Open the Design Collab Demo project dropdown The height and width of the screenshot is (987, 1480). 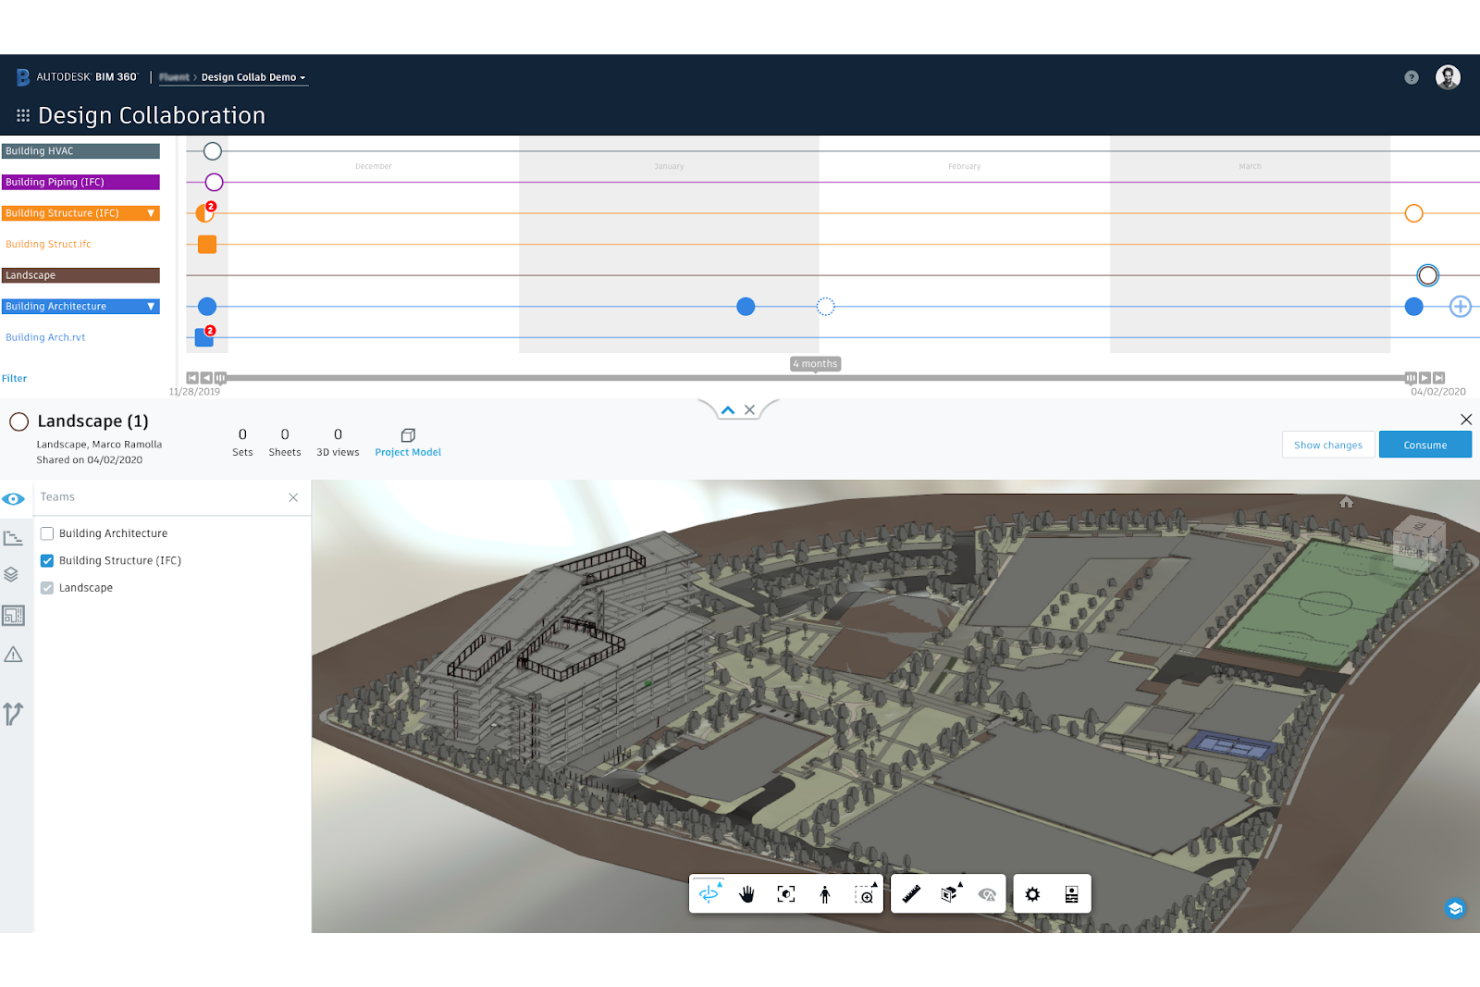pos(252,77)
